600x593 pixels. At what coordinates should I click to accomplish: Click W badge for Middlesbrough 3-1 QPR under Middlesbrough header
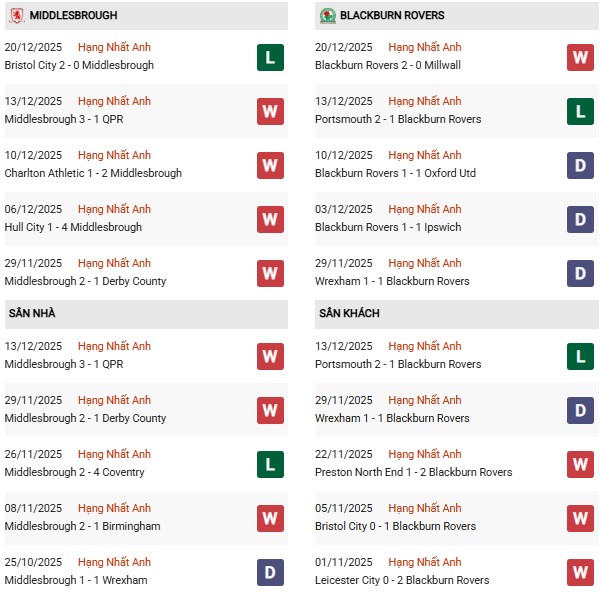(270, 111)
